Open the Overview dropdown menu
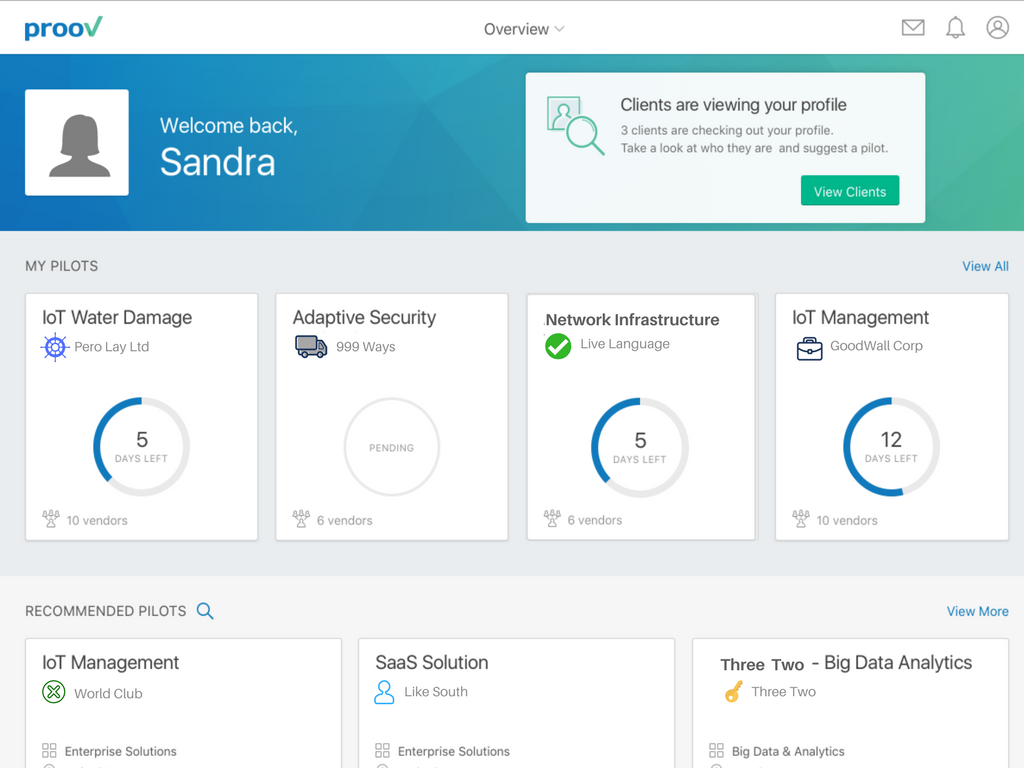The height and width of the screenshot is (768, 1024). coord(524,29)
